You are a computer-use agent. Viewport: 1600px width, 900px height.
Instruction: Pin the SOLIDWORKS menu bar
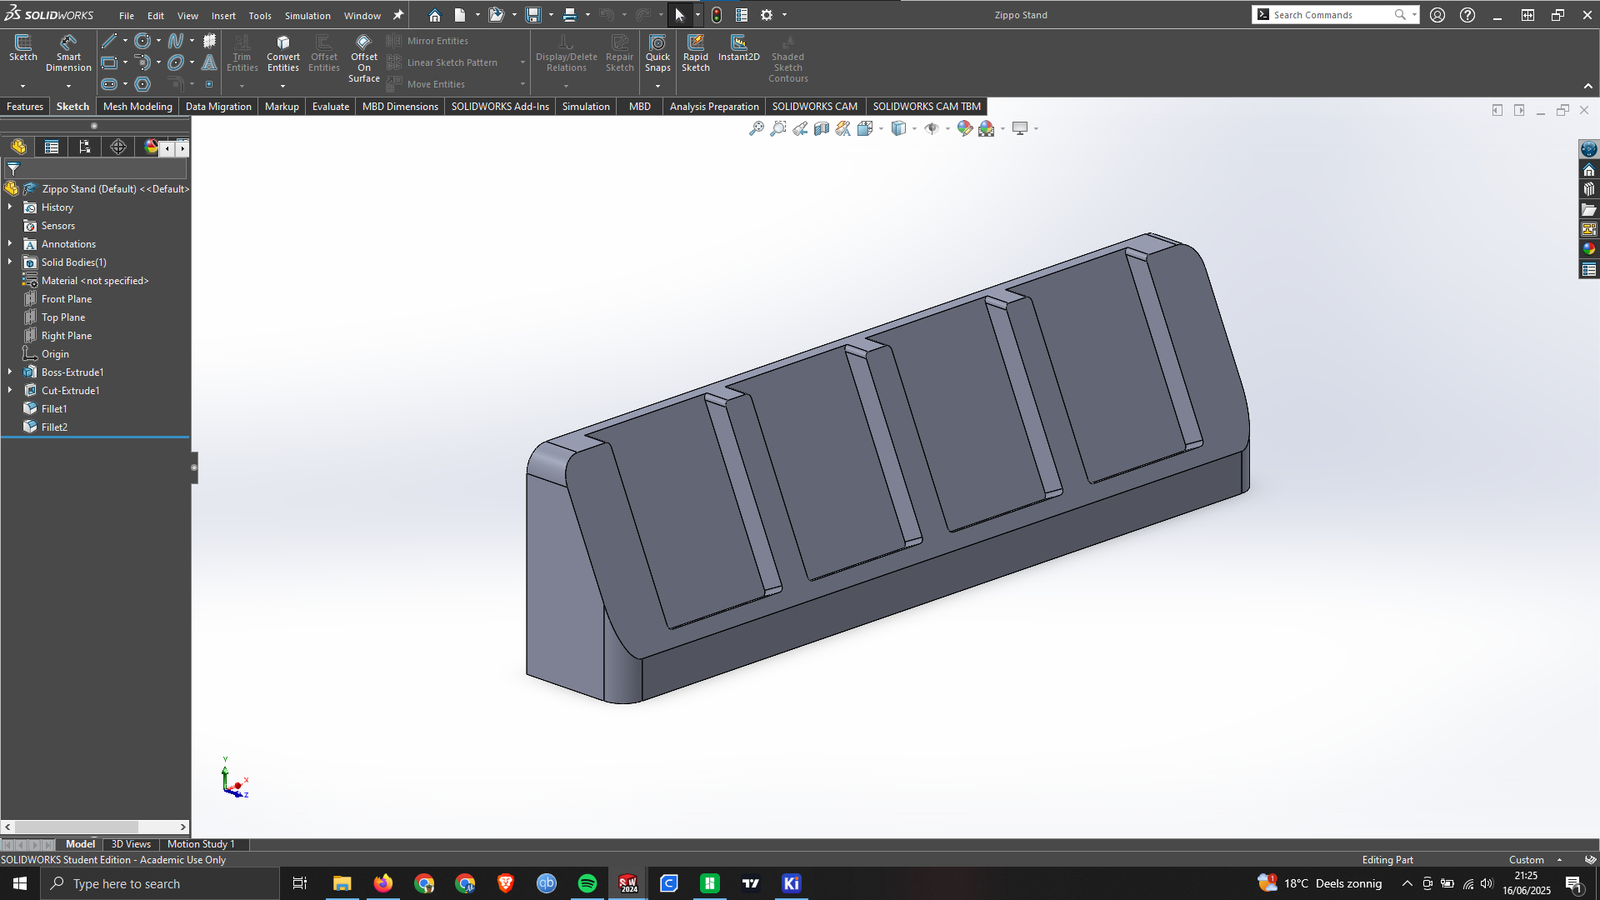398,15
